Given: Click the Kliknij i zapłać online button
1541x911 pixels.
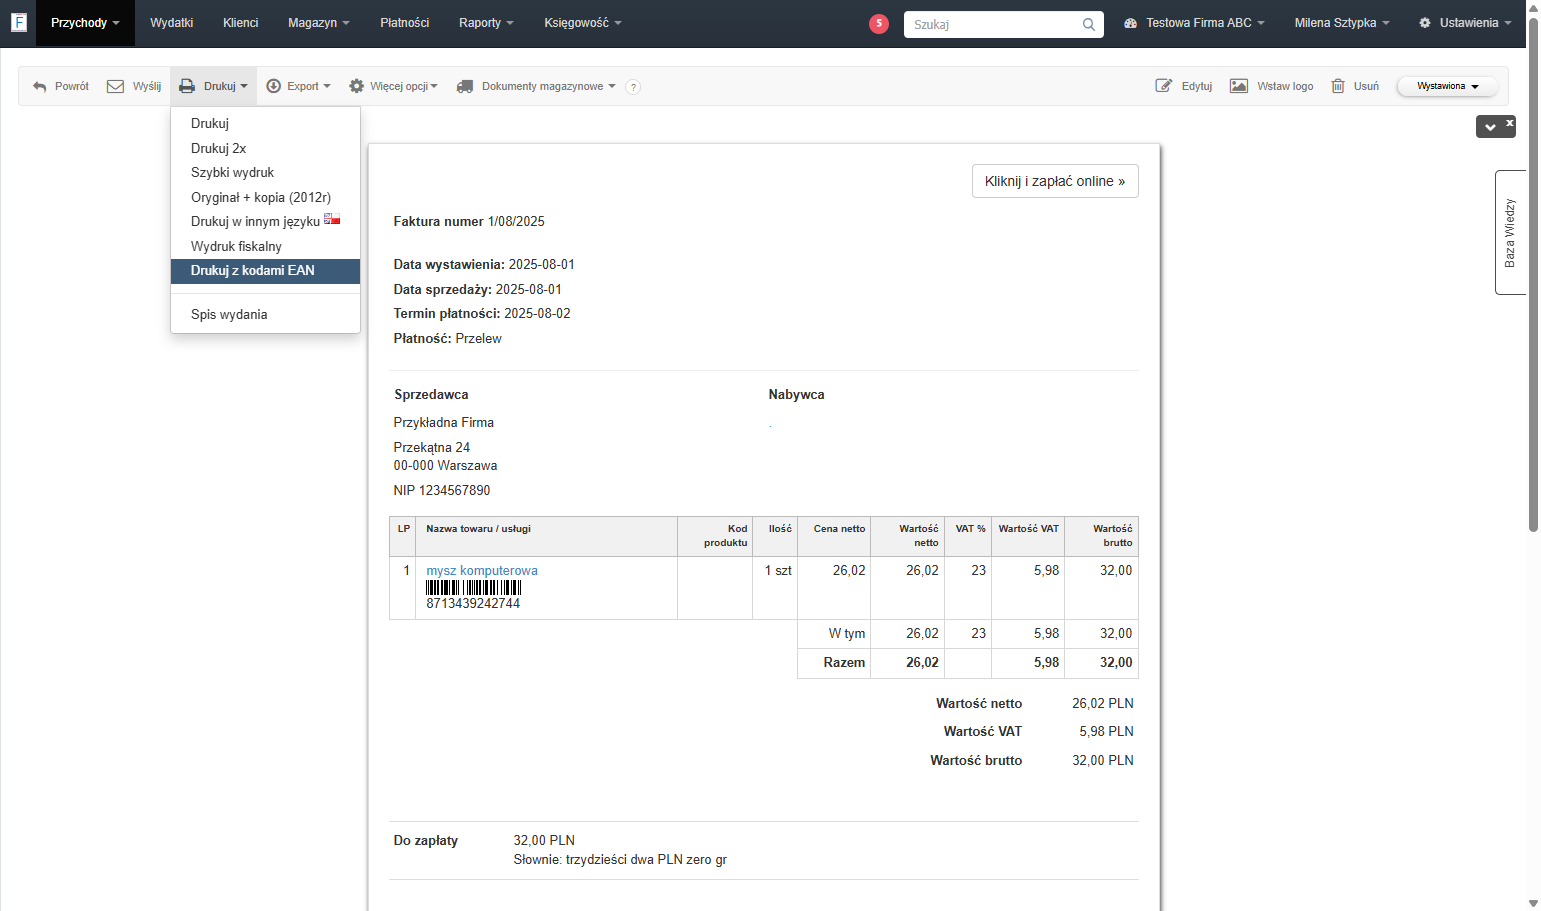Looking at the screenshot, I should pyautogui.click(x=1055, y=181).
